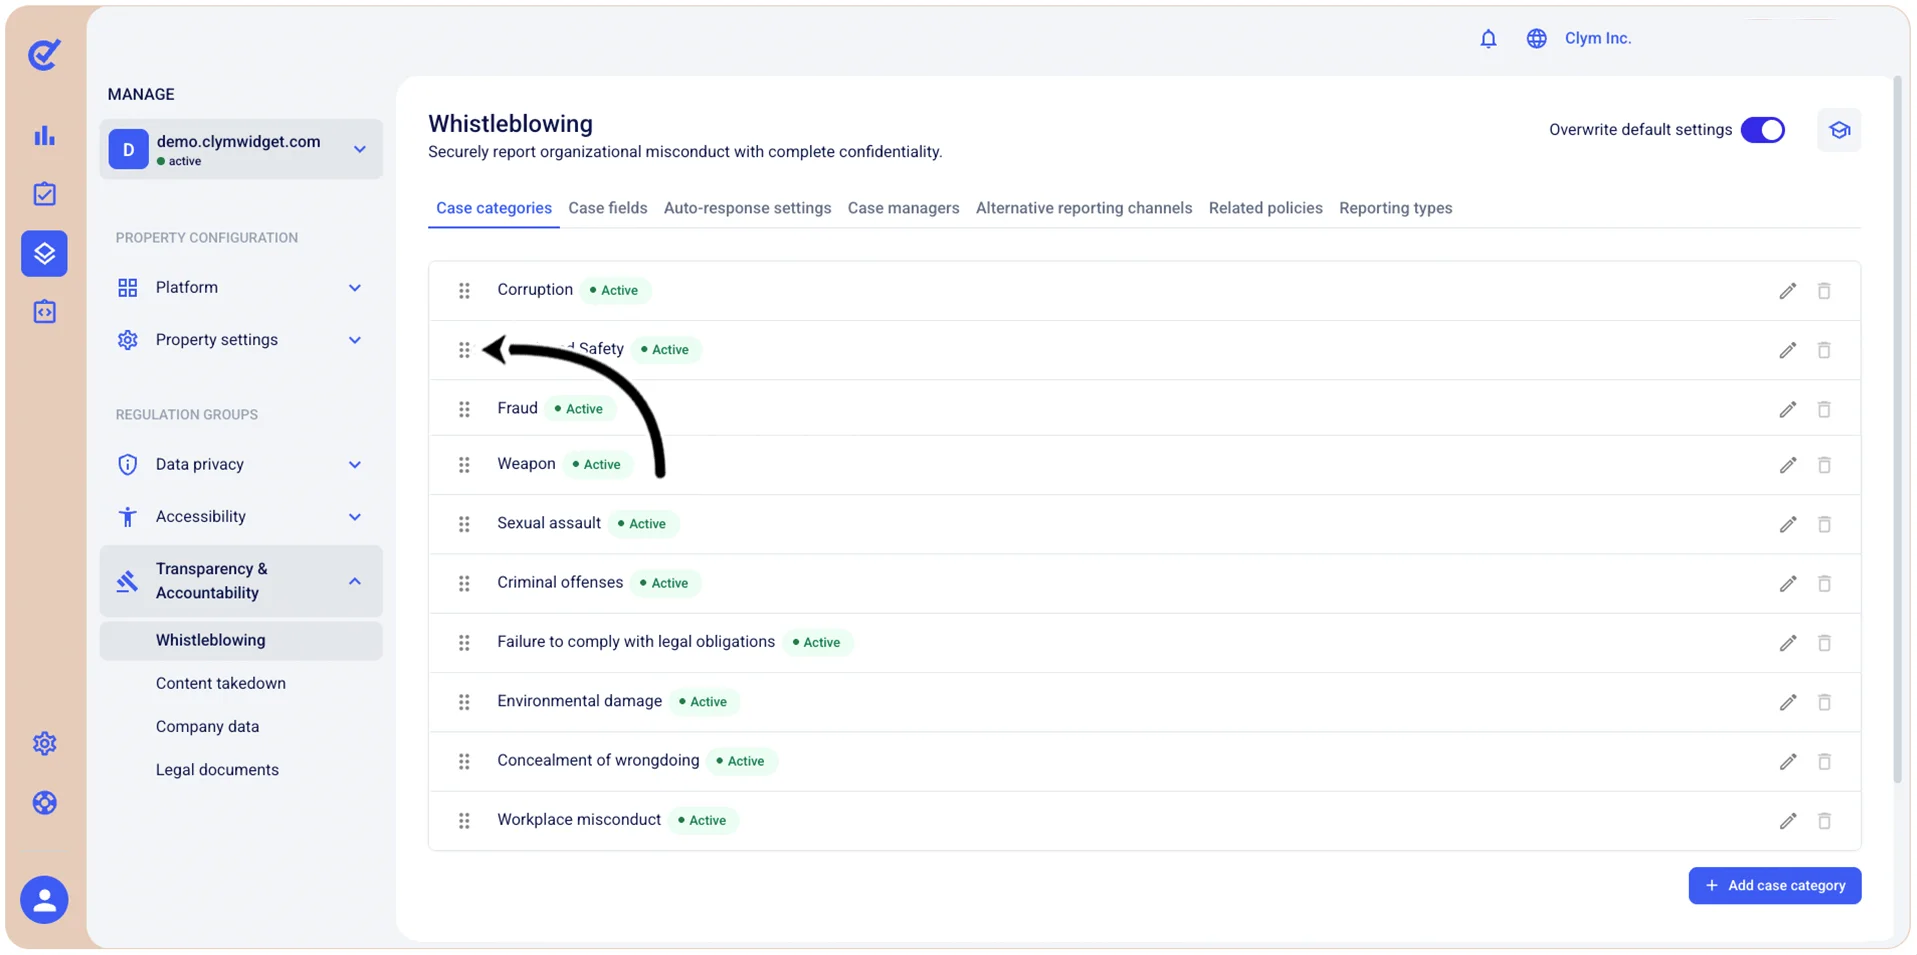1917x955 pixels.
Task: Expand the Platform section
Action: click(241, 288)
